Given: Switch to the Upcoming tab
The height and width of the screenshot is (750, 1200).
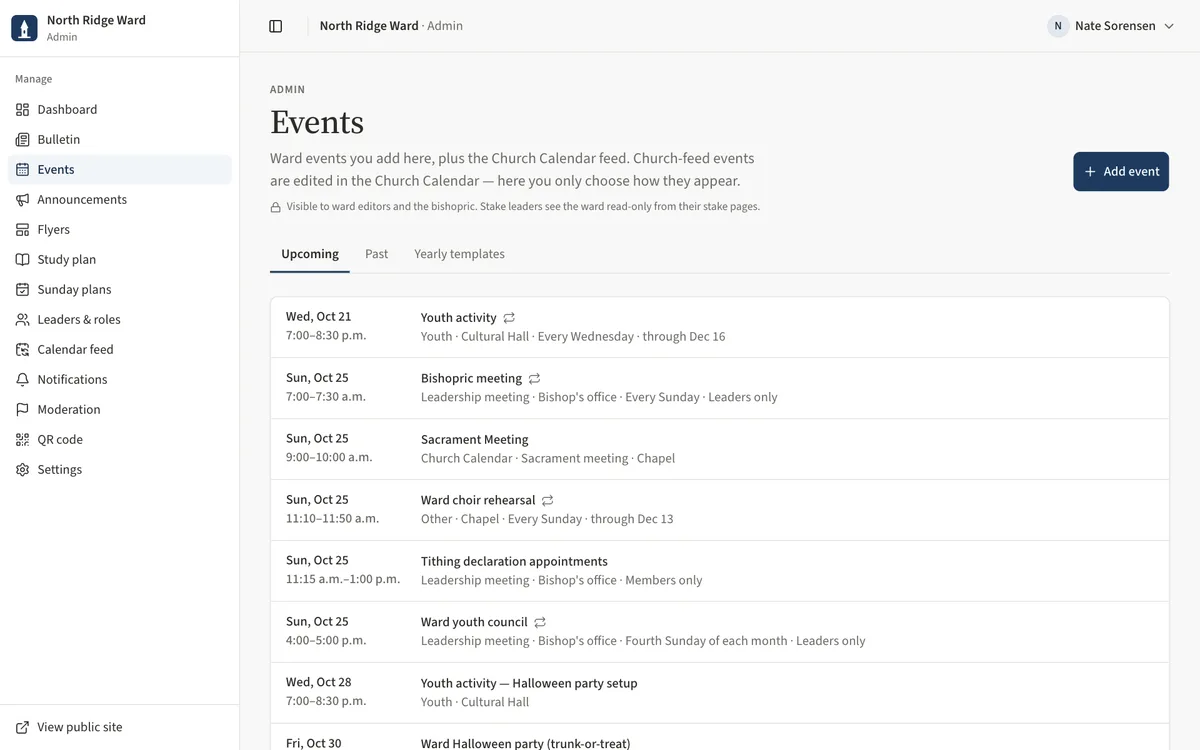Looking at the screenshot, I should [x=310, y=254].
